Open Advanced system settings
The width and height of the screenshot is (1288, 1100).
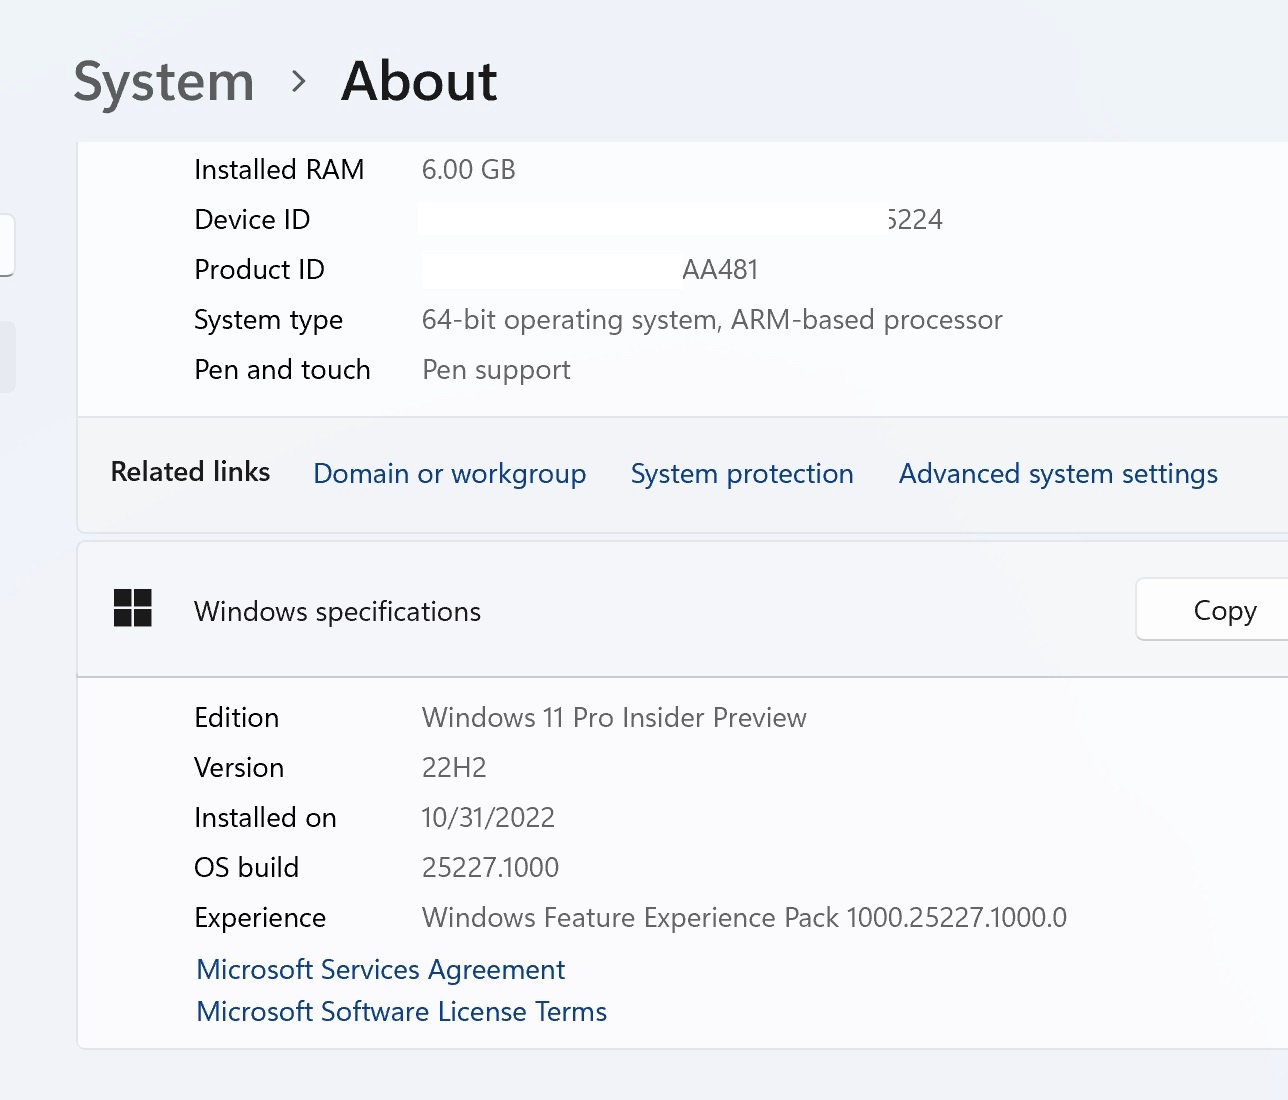pos(1058,473)
